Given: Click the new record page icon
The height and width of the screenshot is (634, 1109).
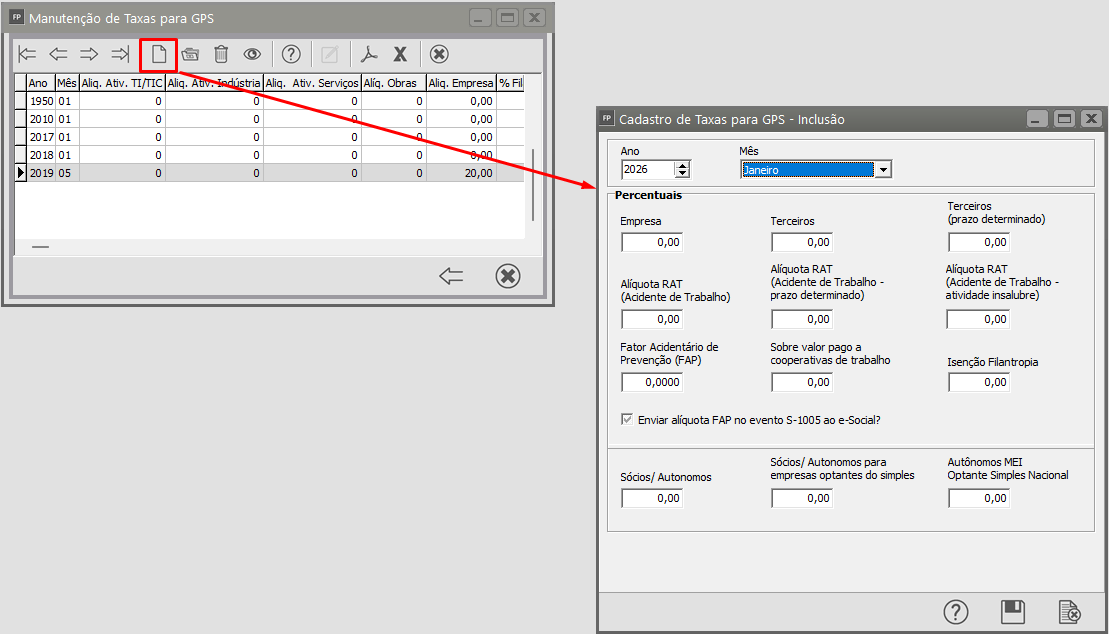Looking at the screenshot, I should tap(158, 54).
